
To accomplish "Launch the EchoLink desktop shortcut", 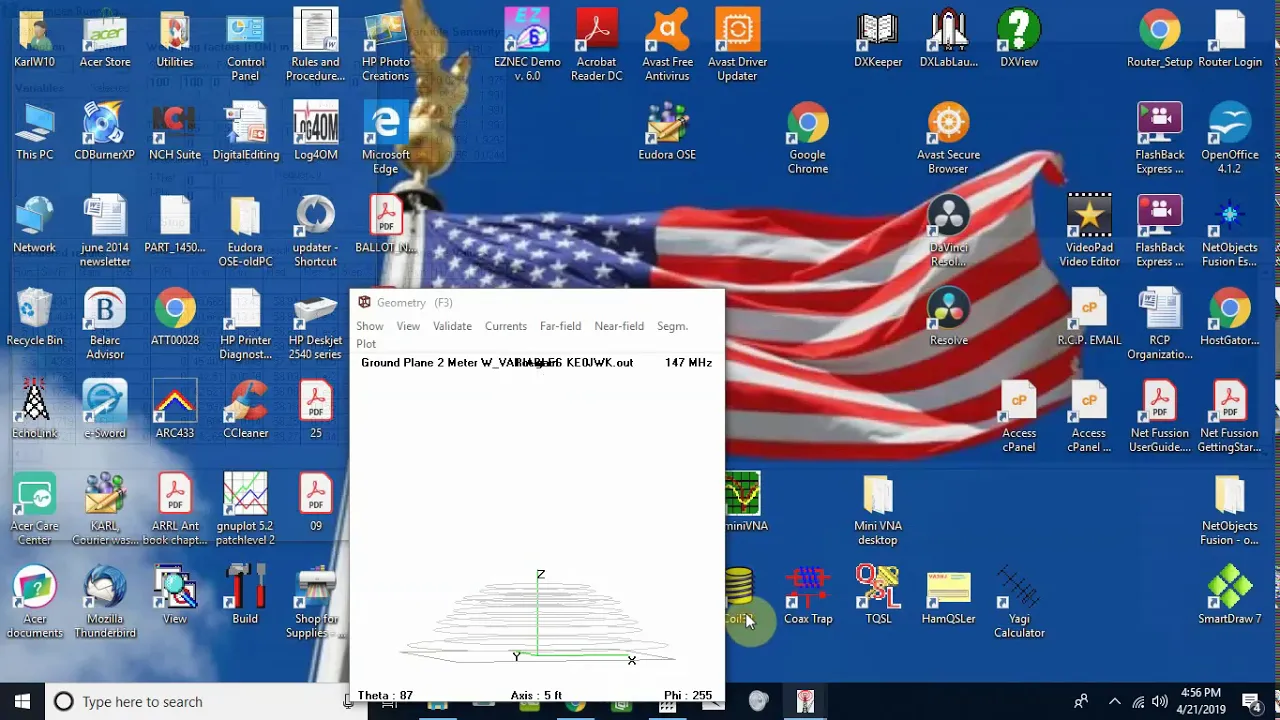I will (34, 410).
